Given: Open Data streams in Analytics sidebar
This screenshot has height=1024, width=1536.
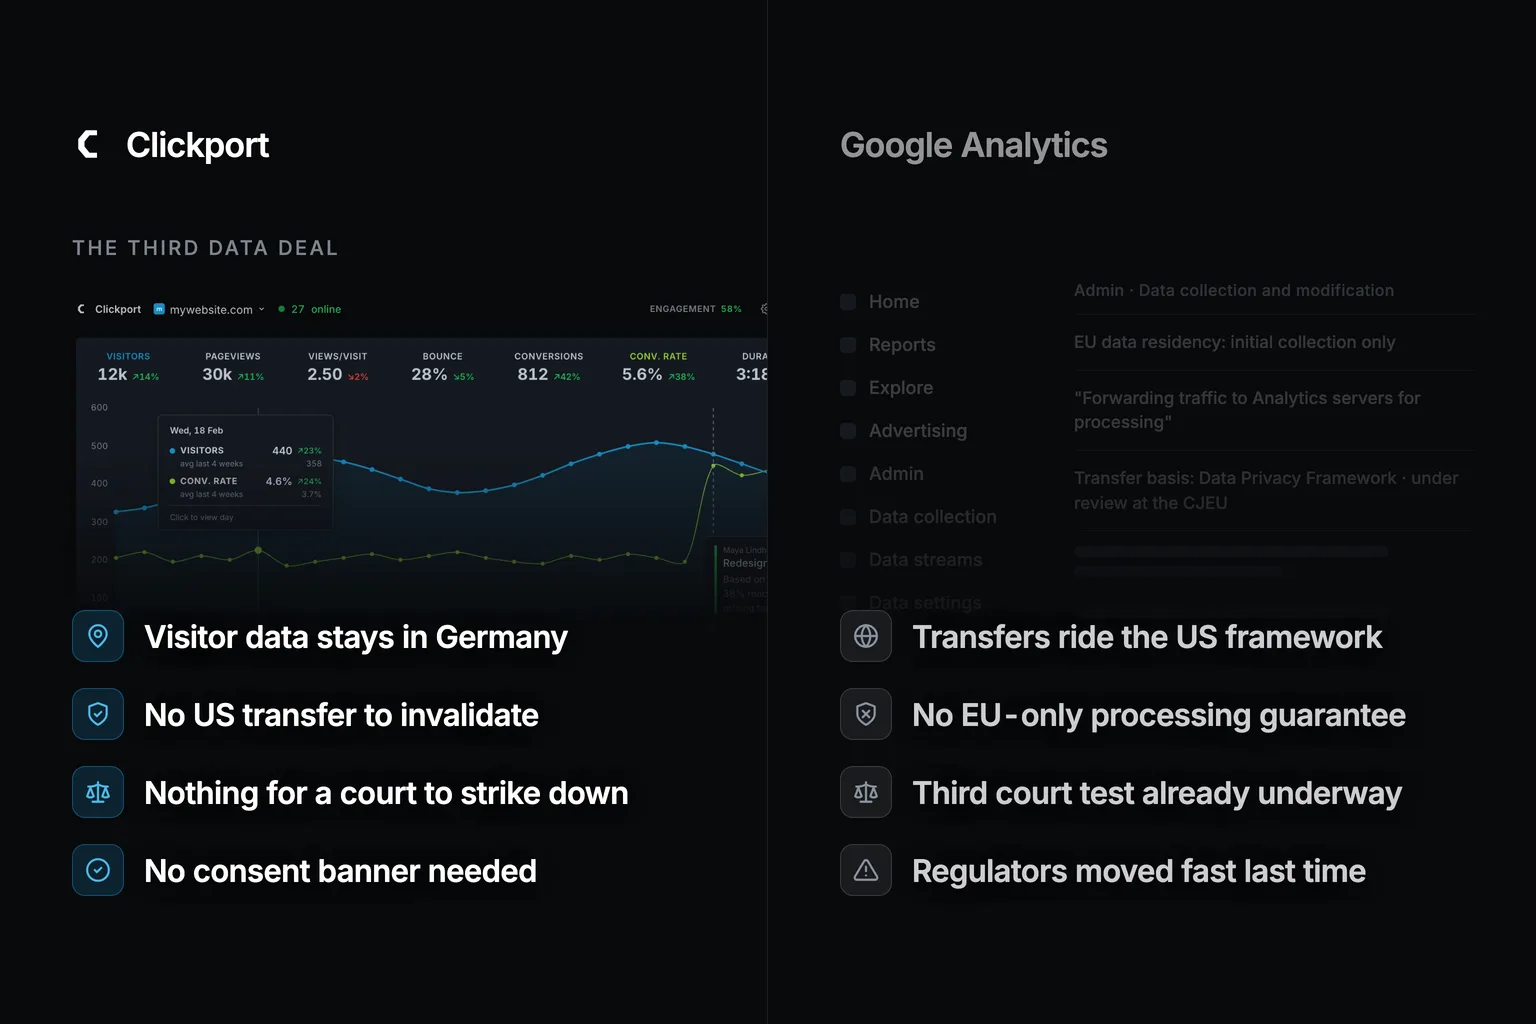Looking at the screenshot, I should point(926,560).
